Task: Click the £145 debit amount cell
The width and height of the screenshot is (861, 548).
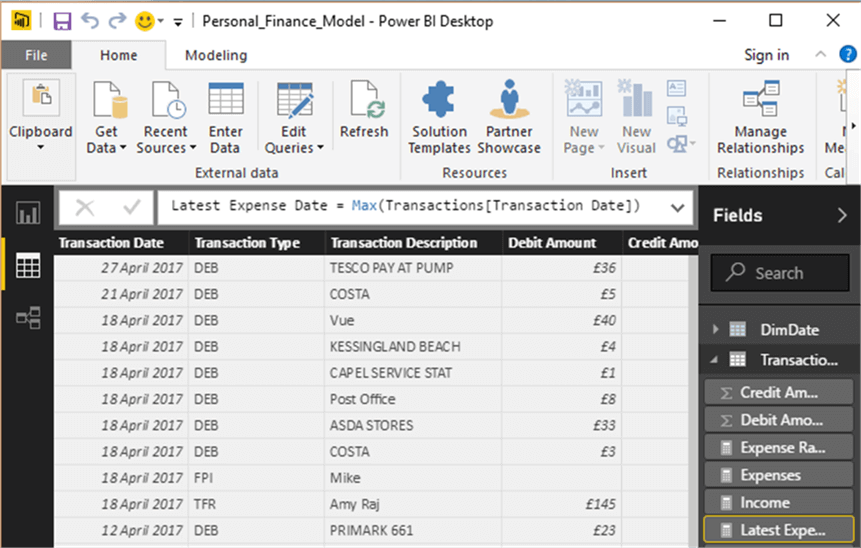Action: coord(562,504)
